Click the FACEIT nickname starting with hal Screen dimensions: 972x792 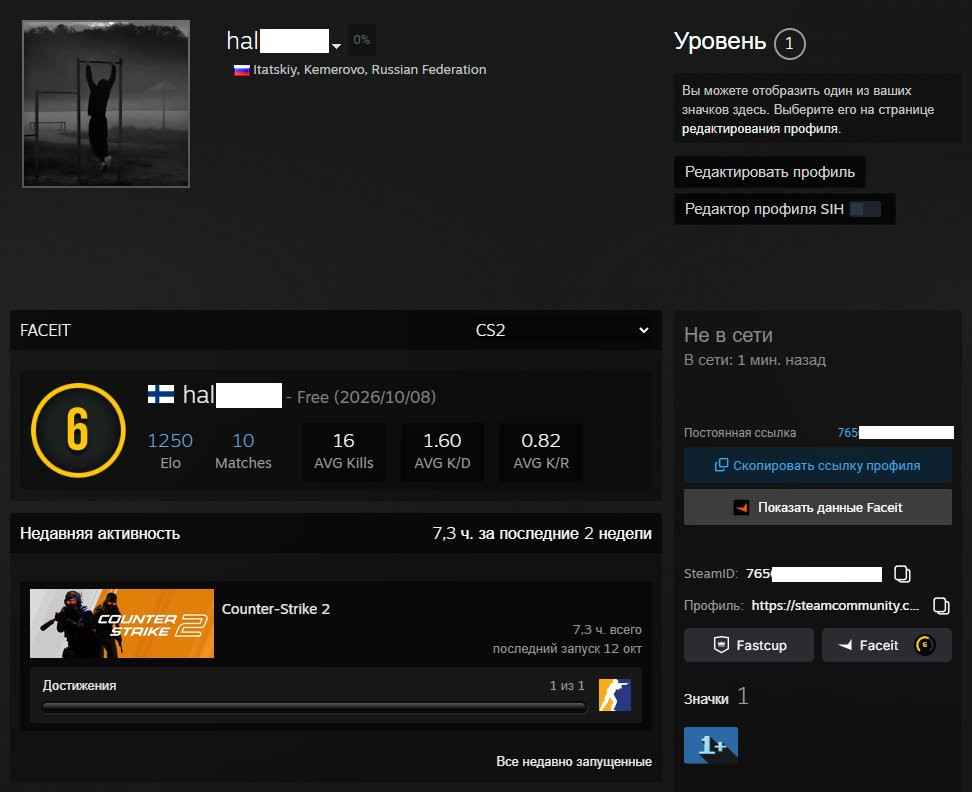[232, 395]
